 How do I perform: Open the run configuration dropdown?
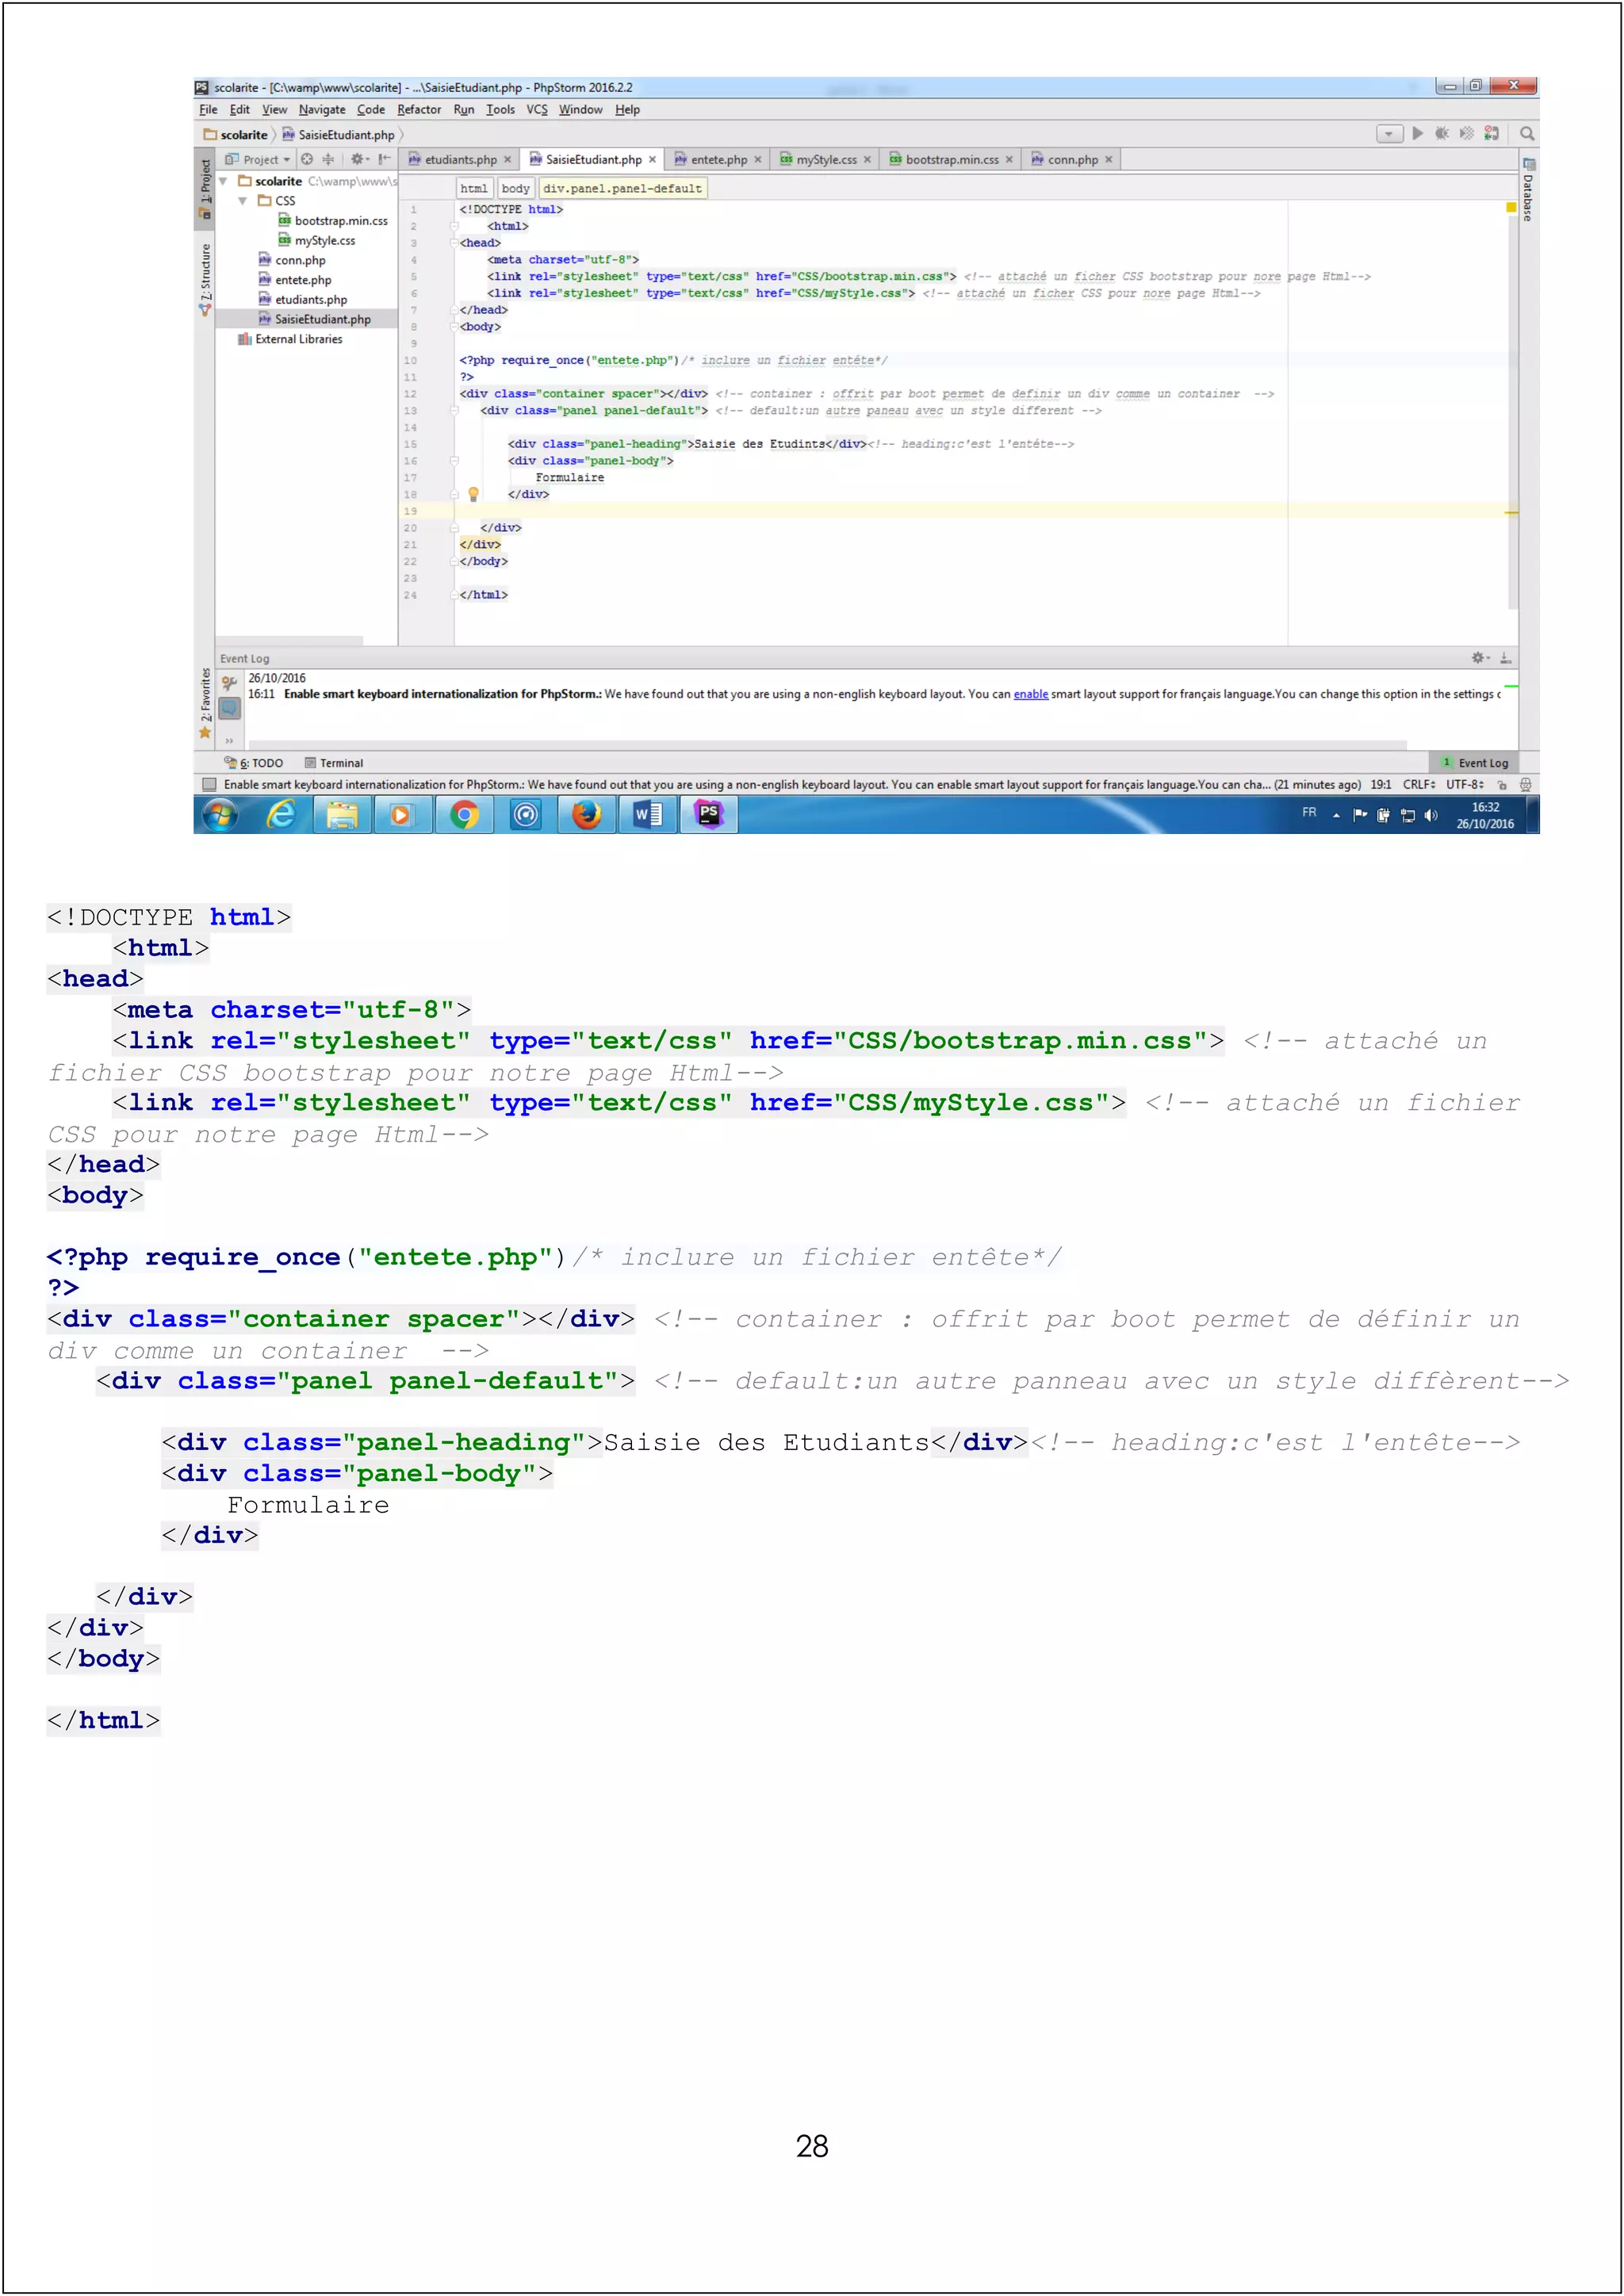(x=1389, y=134)
